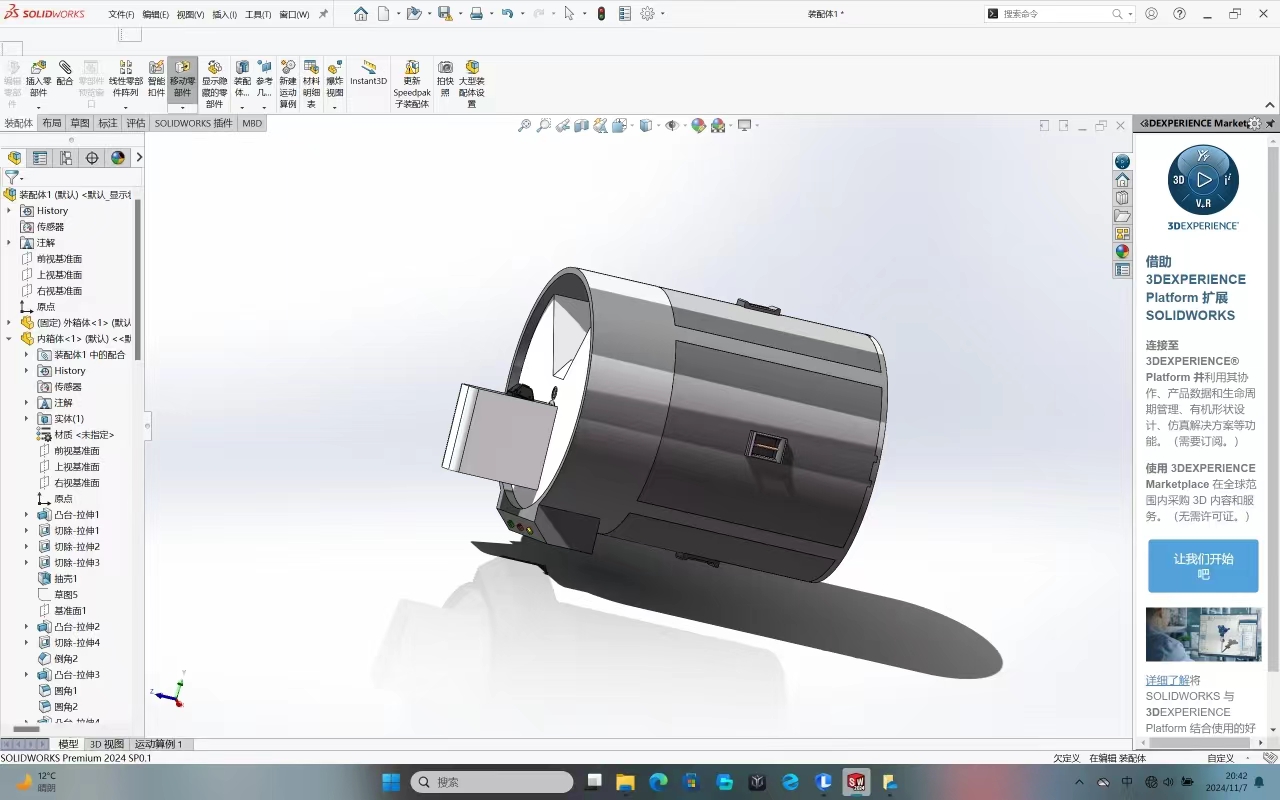Viewport: 1280px width, 800px height.
Task: Switch to the 3D 视图 bottom tab
Action: [107, 744]
